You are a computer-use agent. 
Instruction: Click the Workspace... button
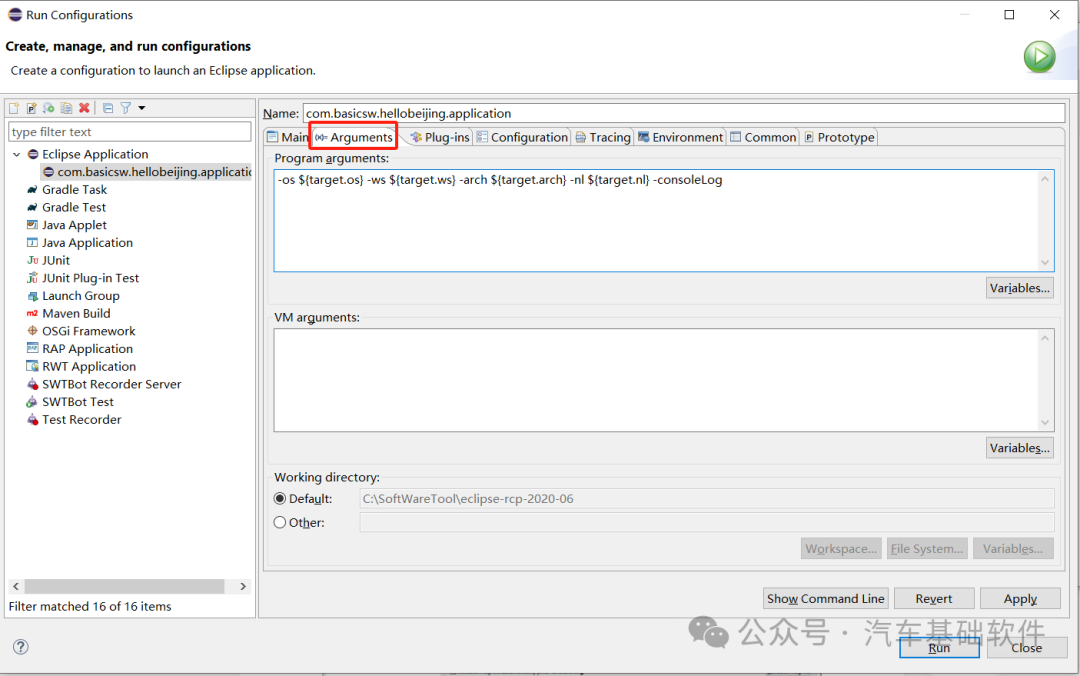click(x=841, y=549)
